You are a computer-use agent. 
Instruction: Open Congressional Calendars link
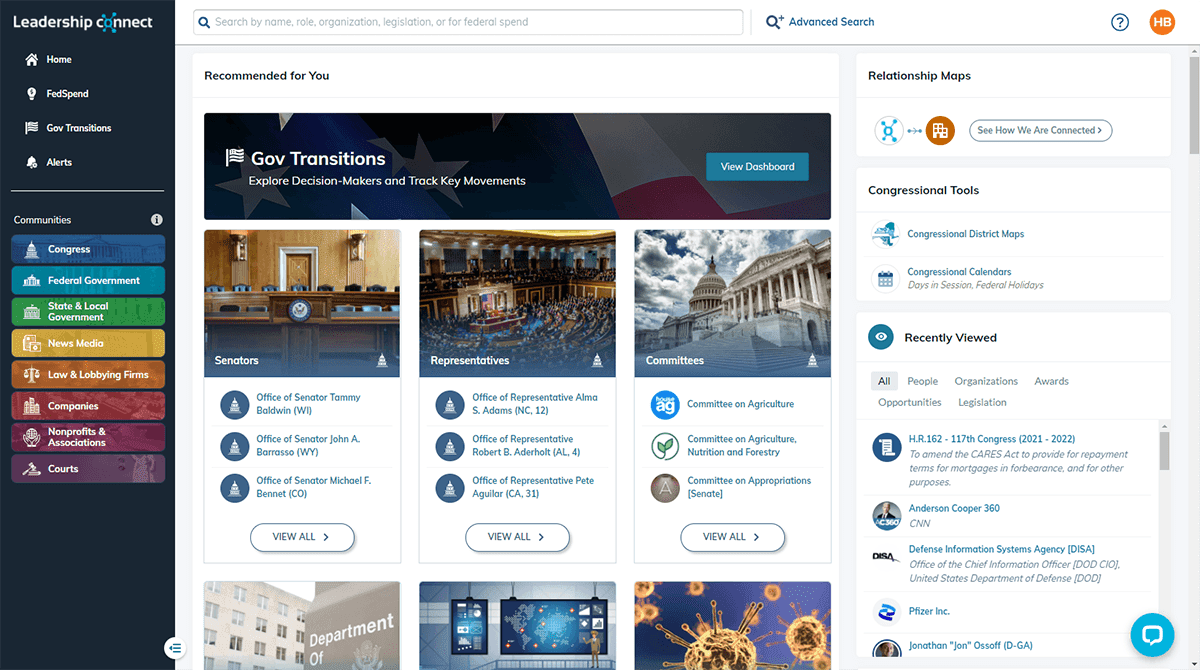tap(959, 272)
